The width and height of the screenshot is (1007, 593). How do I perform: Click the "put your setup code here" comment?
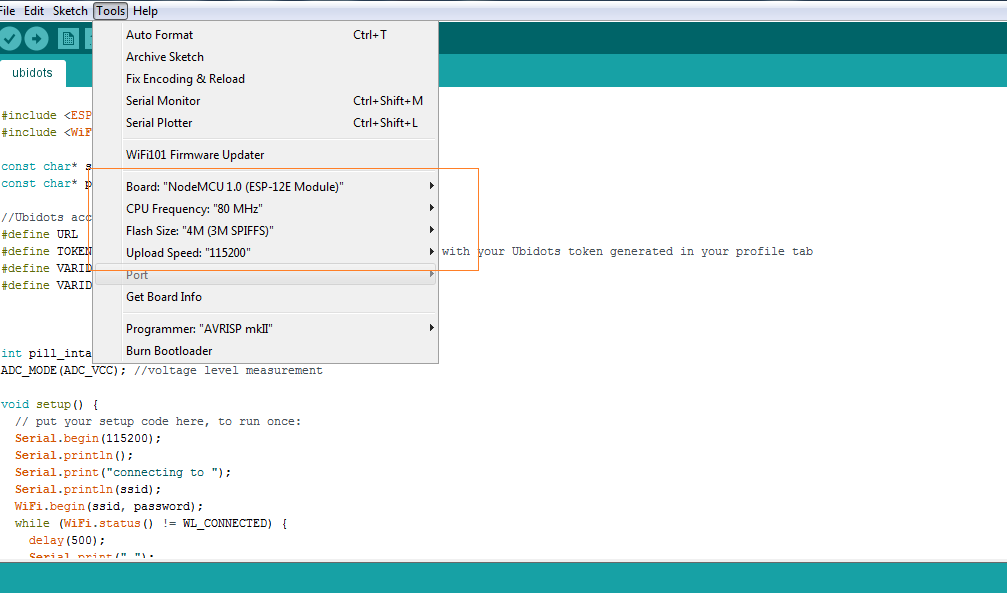click(158, 421)
